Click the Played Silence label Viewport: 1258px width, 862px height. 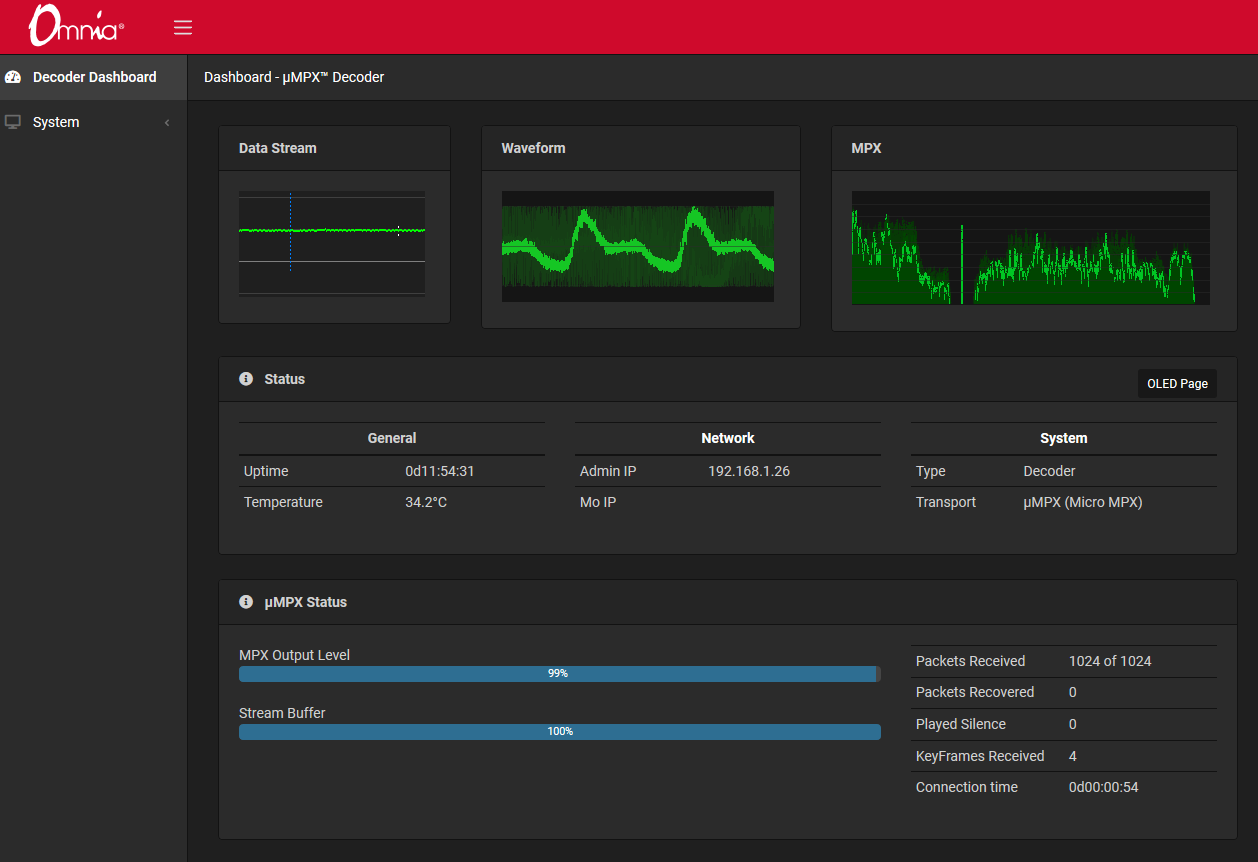[961, 724]
